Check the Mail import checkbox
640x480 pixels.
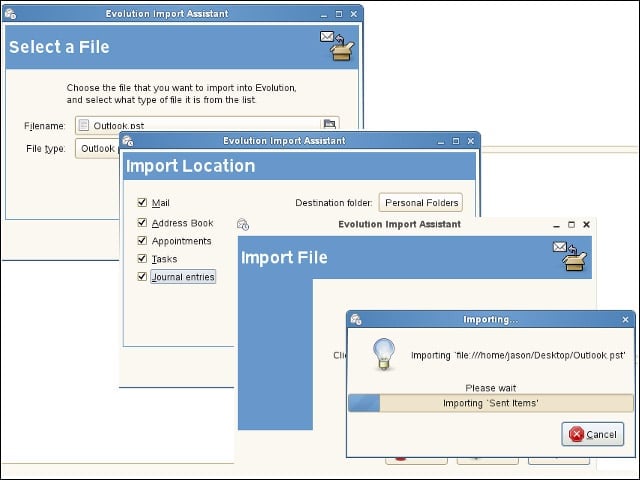click(x=142, y=202)
